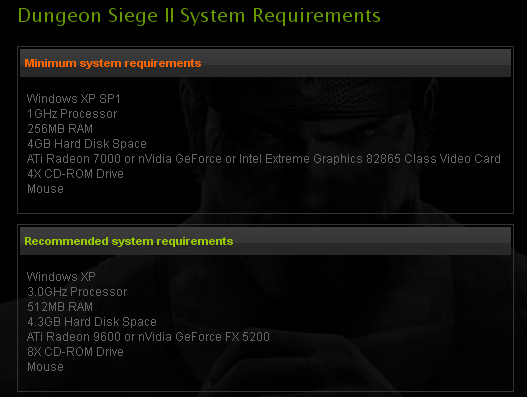527x397 pixels.
Task: Click the Windows XP SP1 line
Action: pyautogui.click(x=74, y=99)
